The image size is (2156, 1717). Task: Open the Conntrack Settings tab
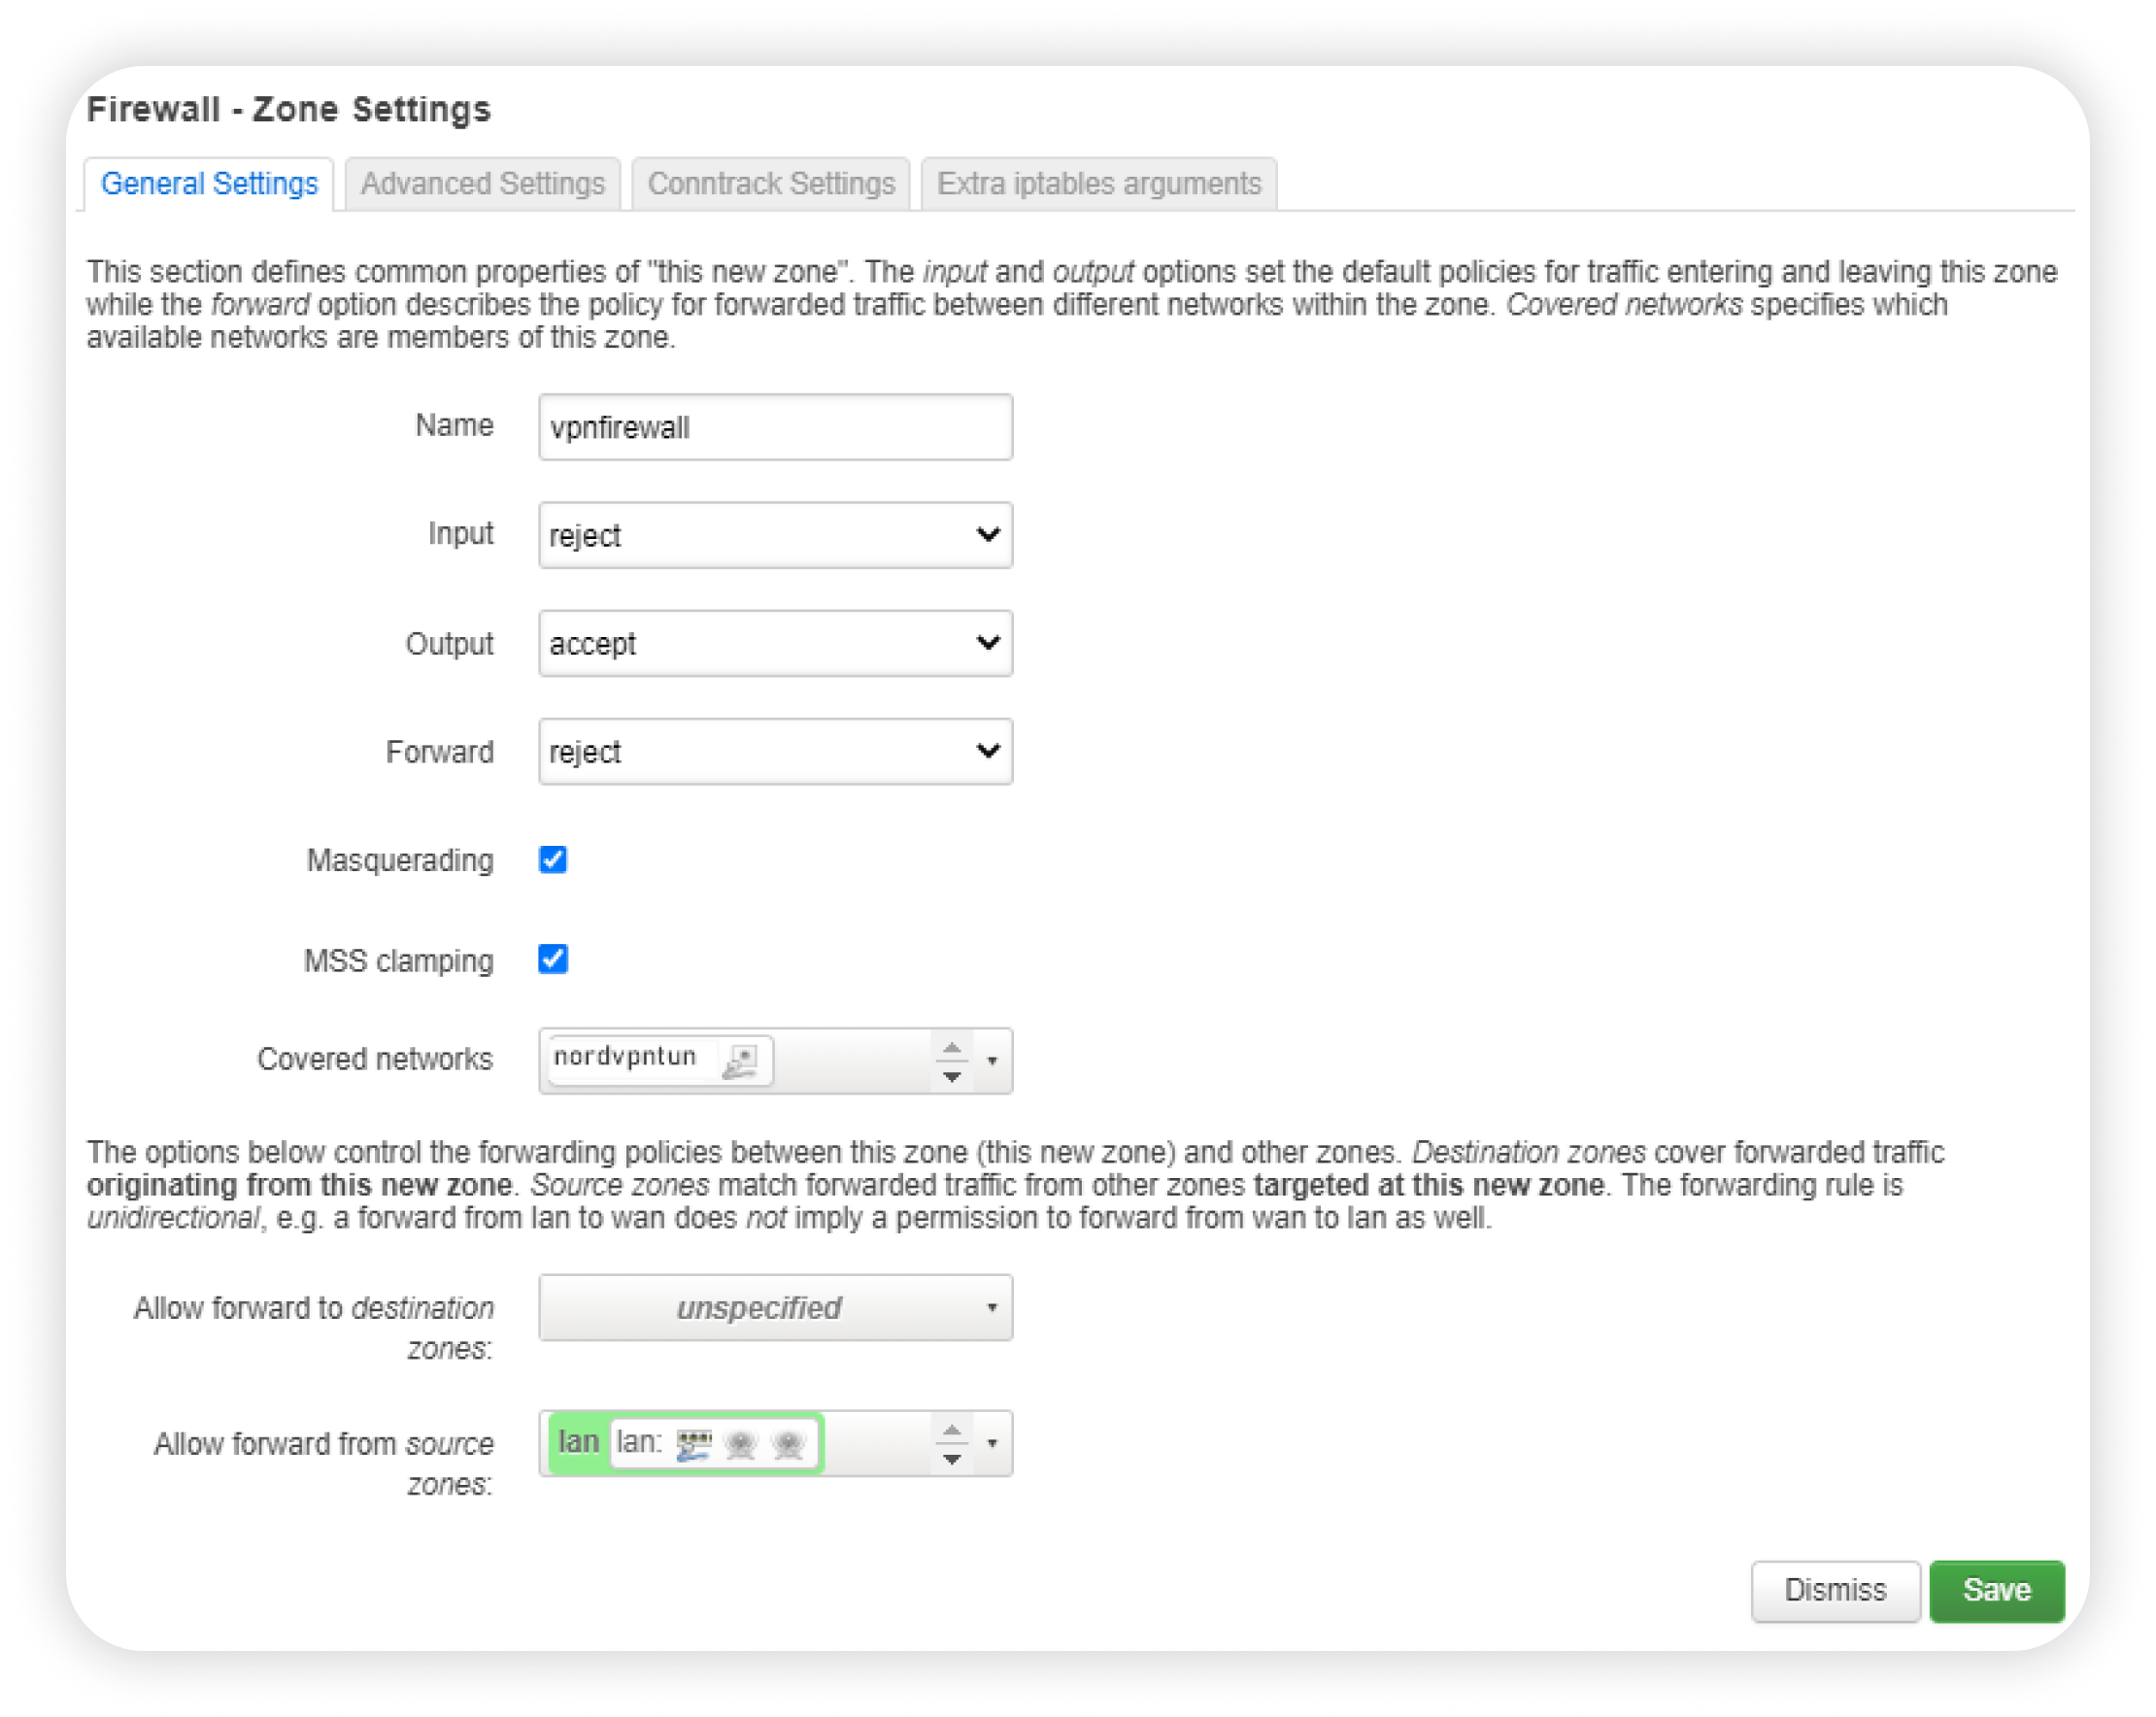point(771,184)
